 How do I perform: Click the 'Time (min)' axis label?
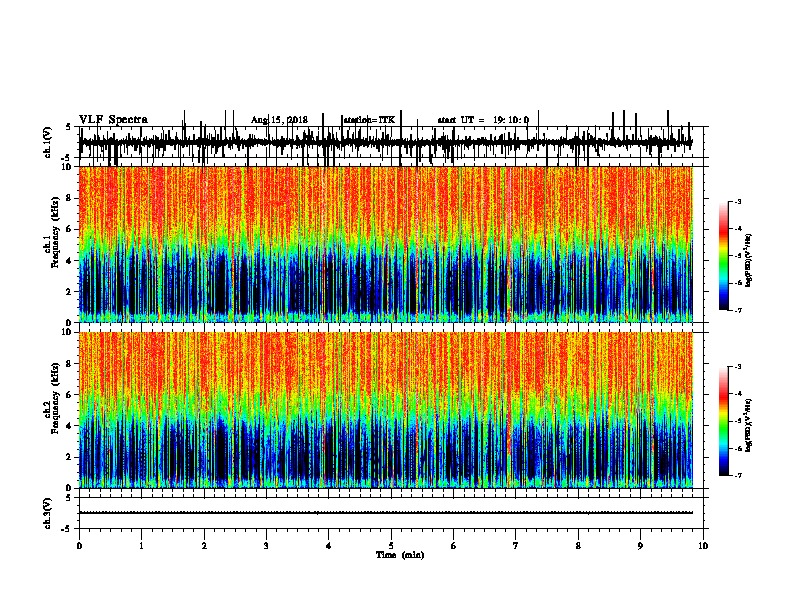click(400, 555)
